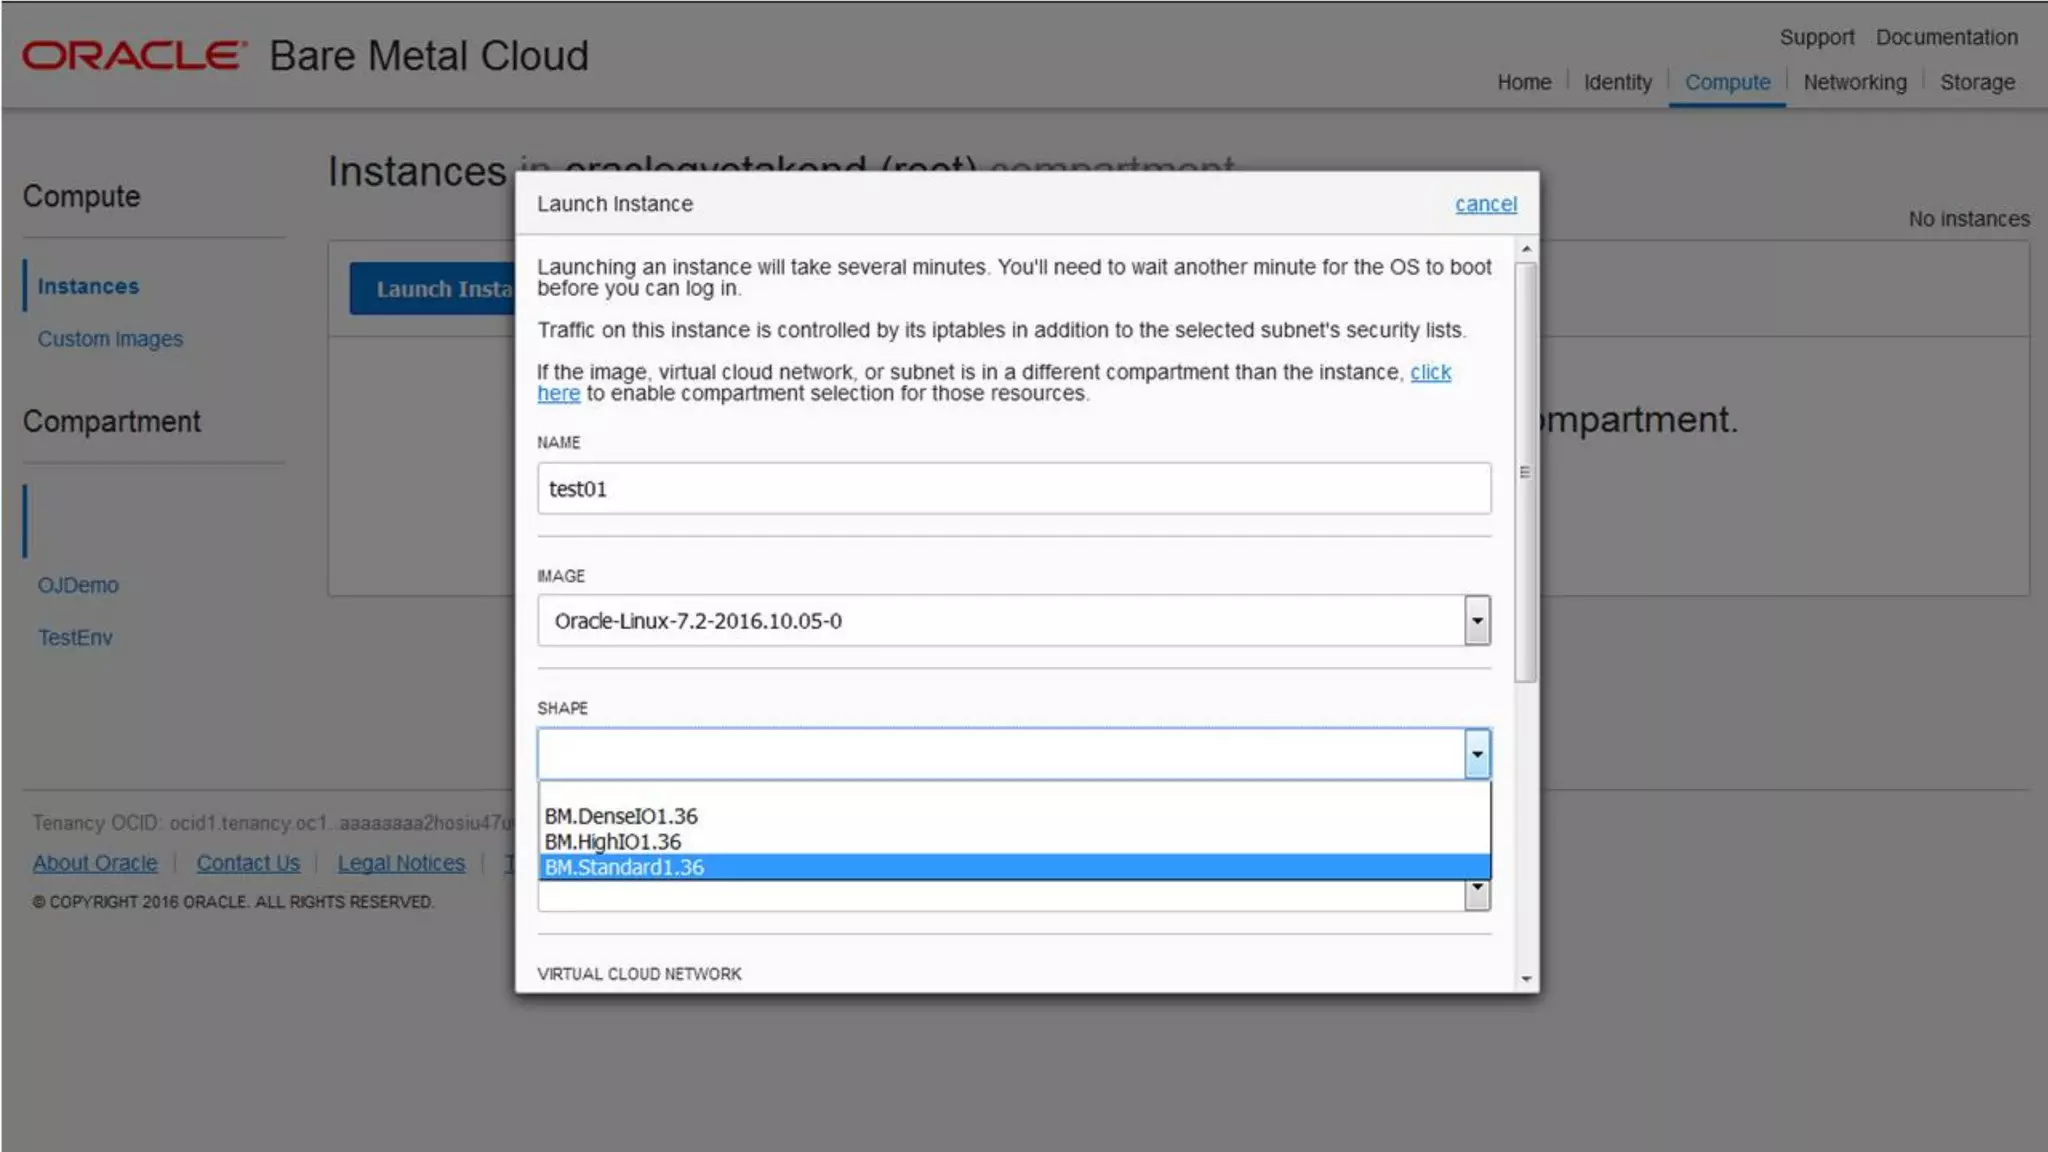Select the TestEnv compartment
The image size is (2048, 1152).
tap(75, 638)
